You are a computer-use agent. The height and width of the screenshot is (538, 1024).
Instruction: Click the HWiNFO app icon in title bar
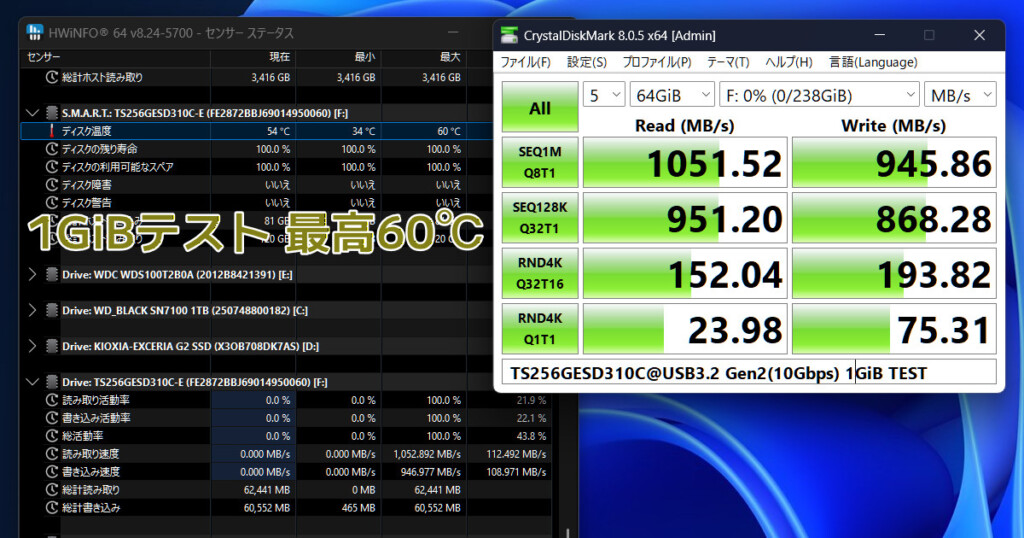coord(35,32)
